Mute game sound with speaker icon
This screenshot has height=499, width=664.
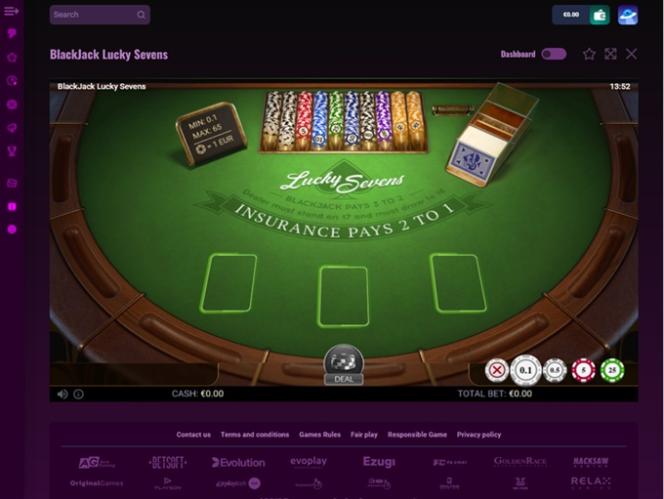pos(62,394)
